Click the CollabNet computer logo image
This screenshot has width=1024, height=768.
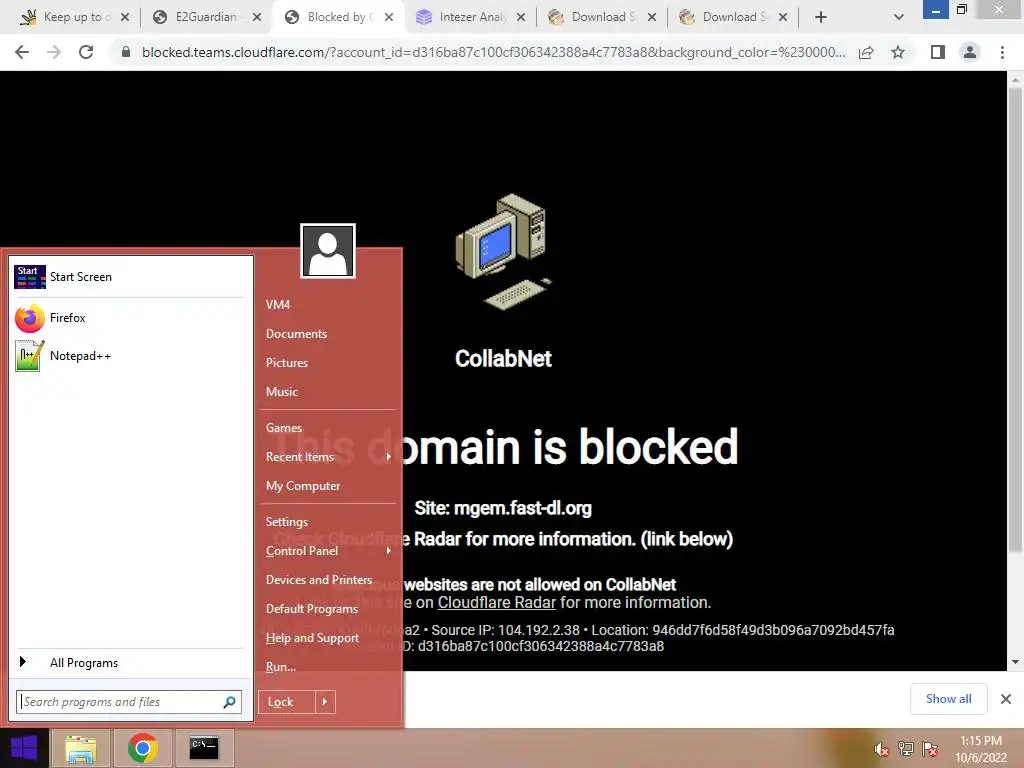(x=504, y=252)
